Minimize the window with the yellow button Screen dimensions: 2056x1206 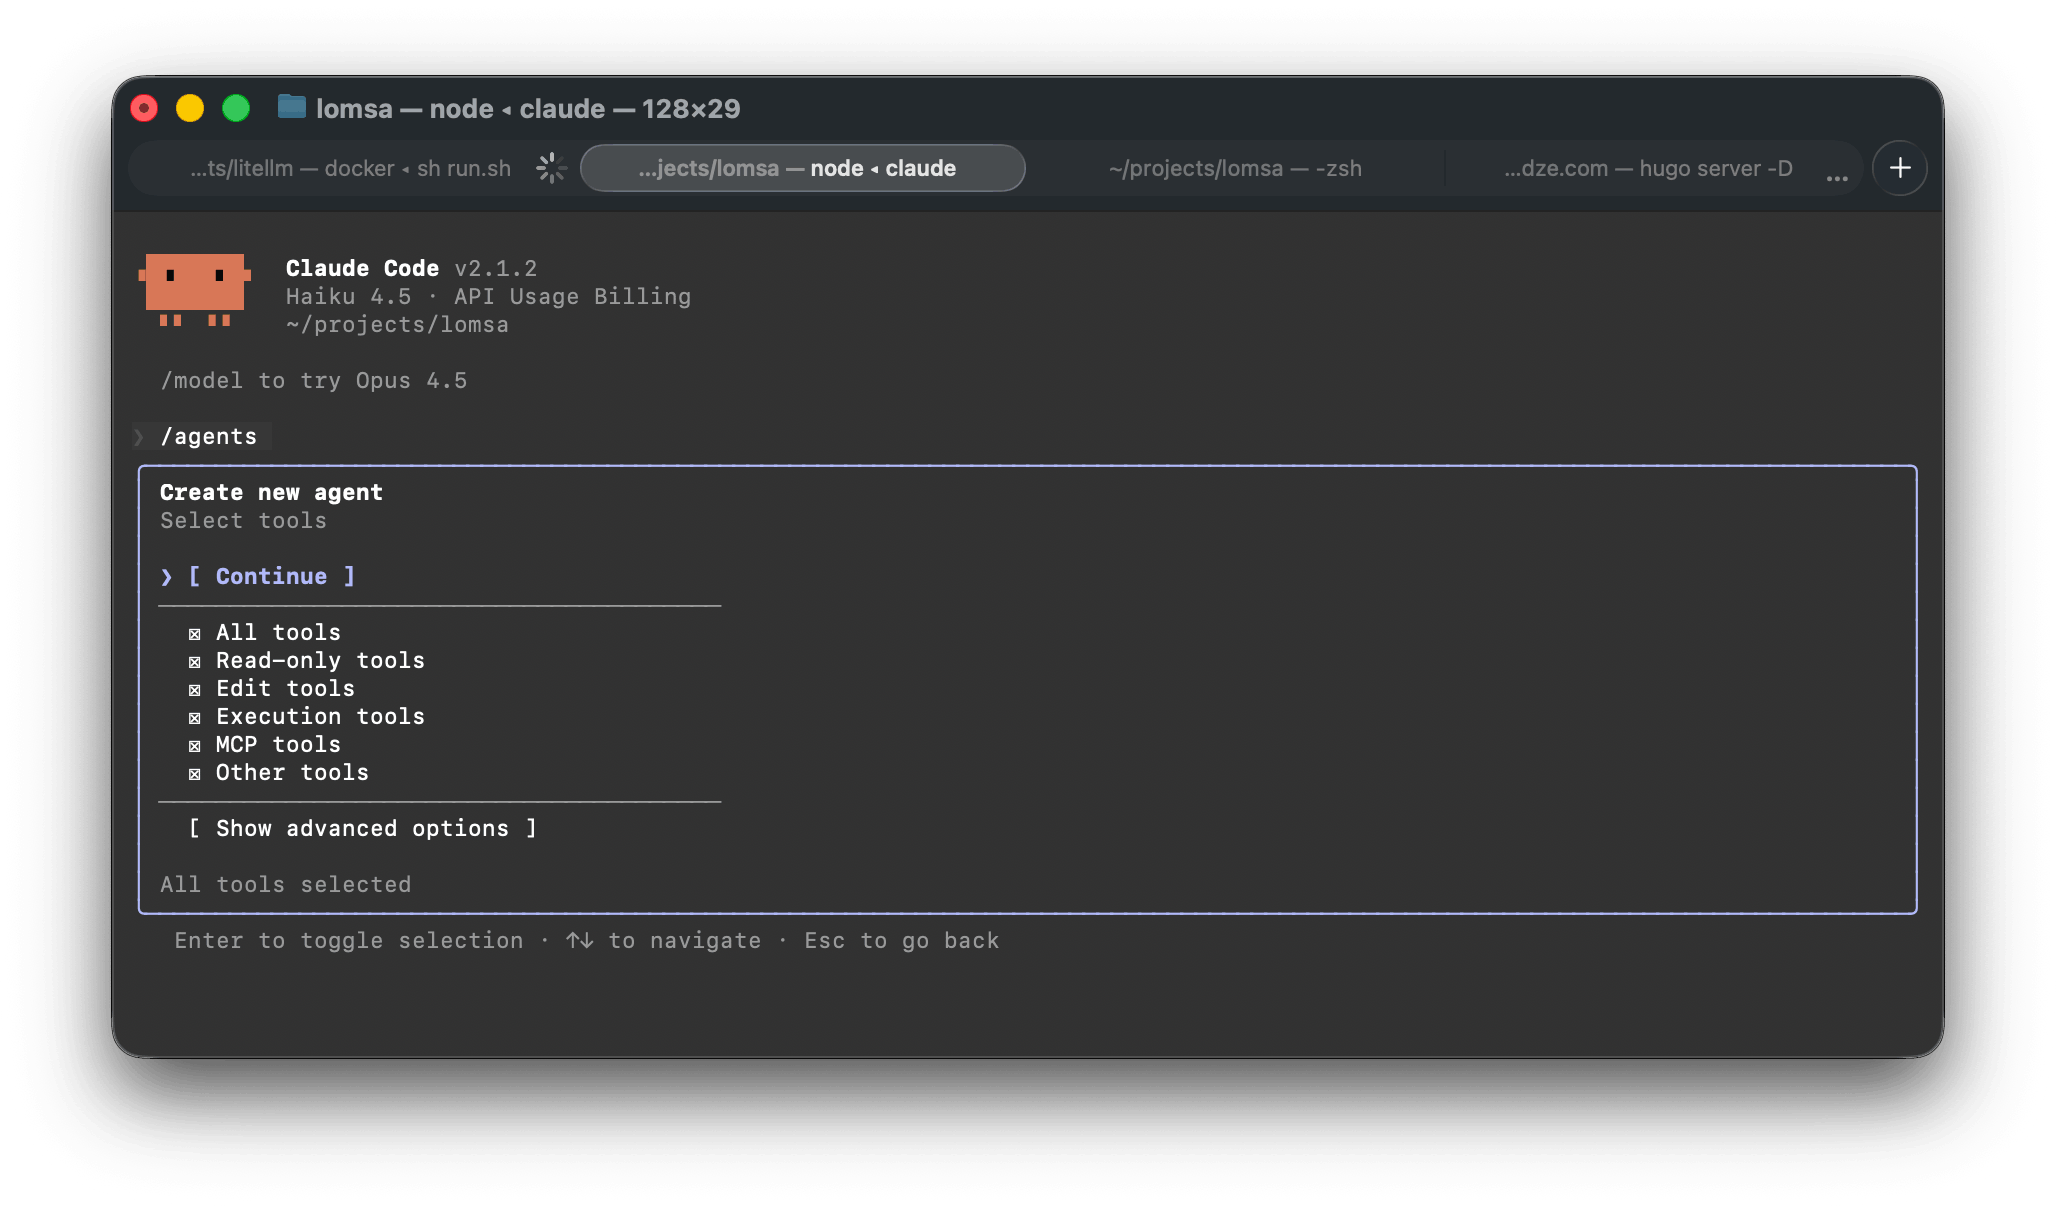click(x=190, y=108)
